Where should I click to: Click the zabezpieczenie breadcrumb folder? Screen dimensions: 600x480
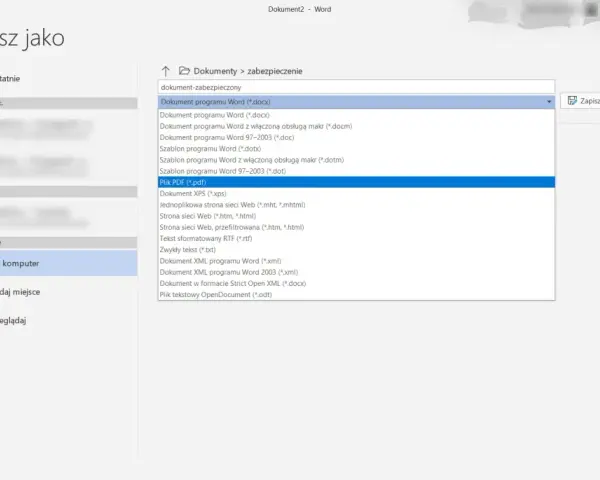275,71
